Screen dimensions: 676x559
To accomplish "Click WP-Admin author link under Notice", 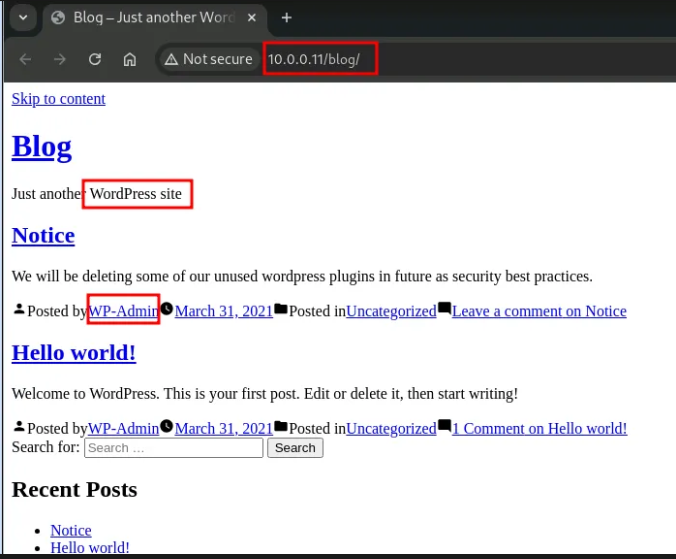I will [123, 311].
